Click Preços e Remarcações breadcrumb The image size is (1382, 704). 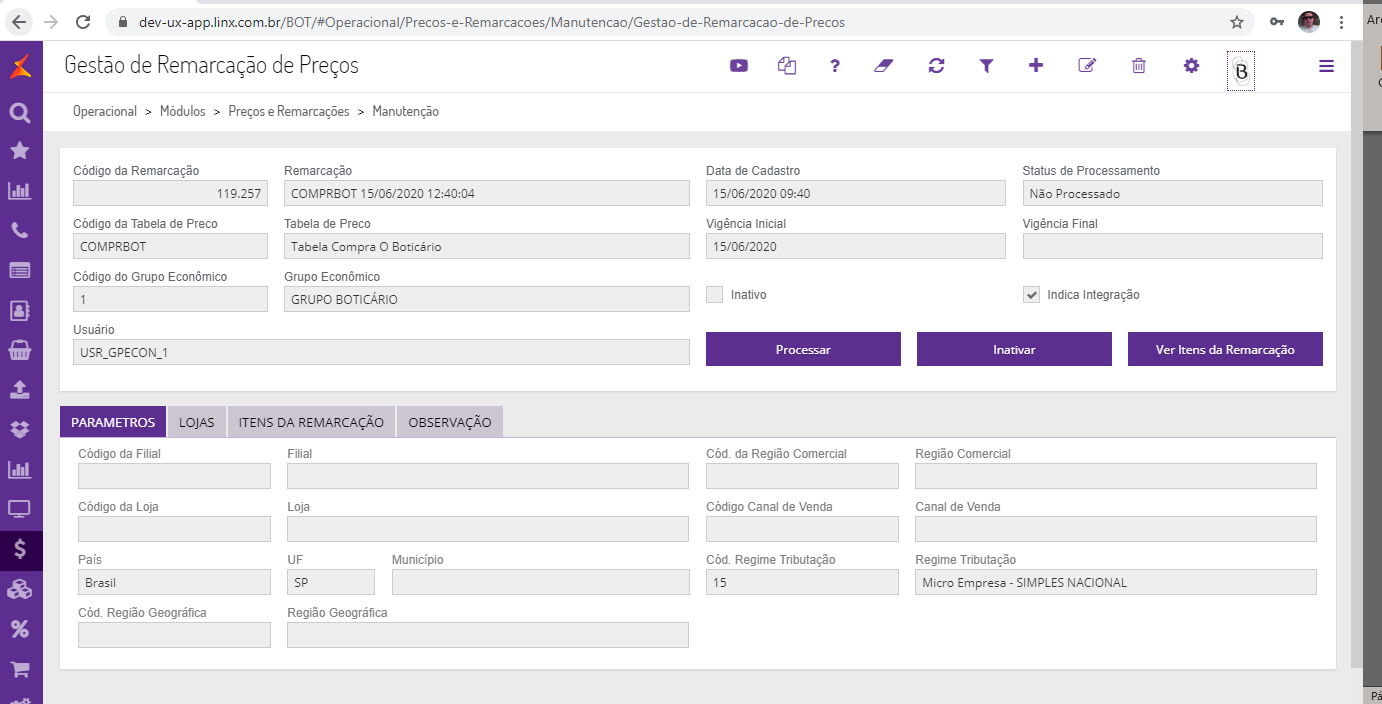pyautogui.click(x=289, y=112)
